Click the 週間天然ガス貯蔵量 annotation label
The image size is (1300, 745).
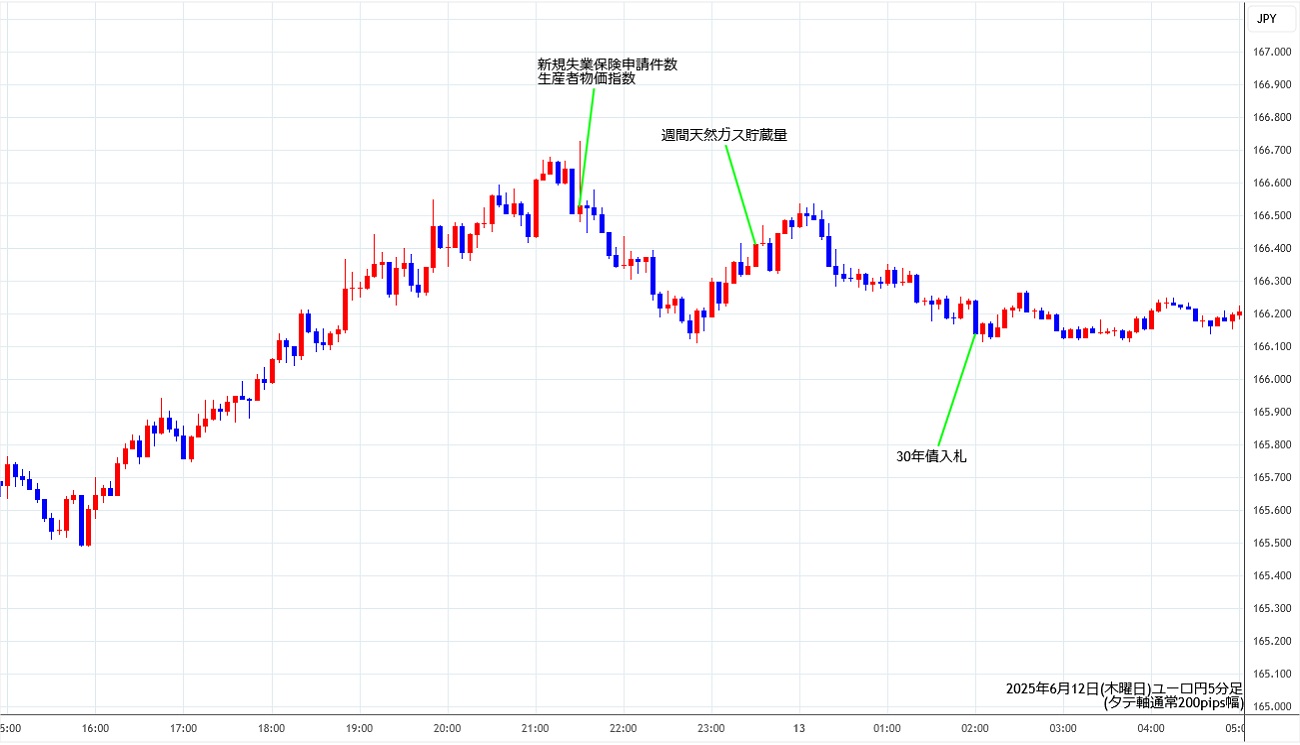(724, 135)
